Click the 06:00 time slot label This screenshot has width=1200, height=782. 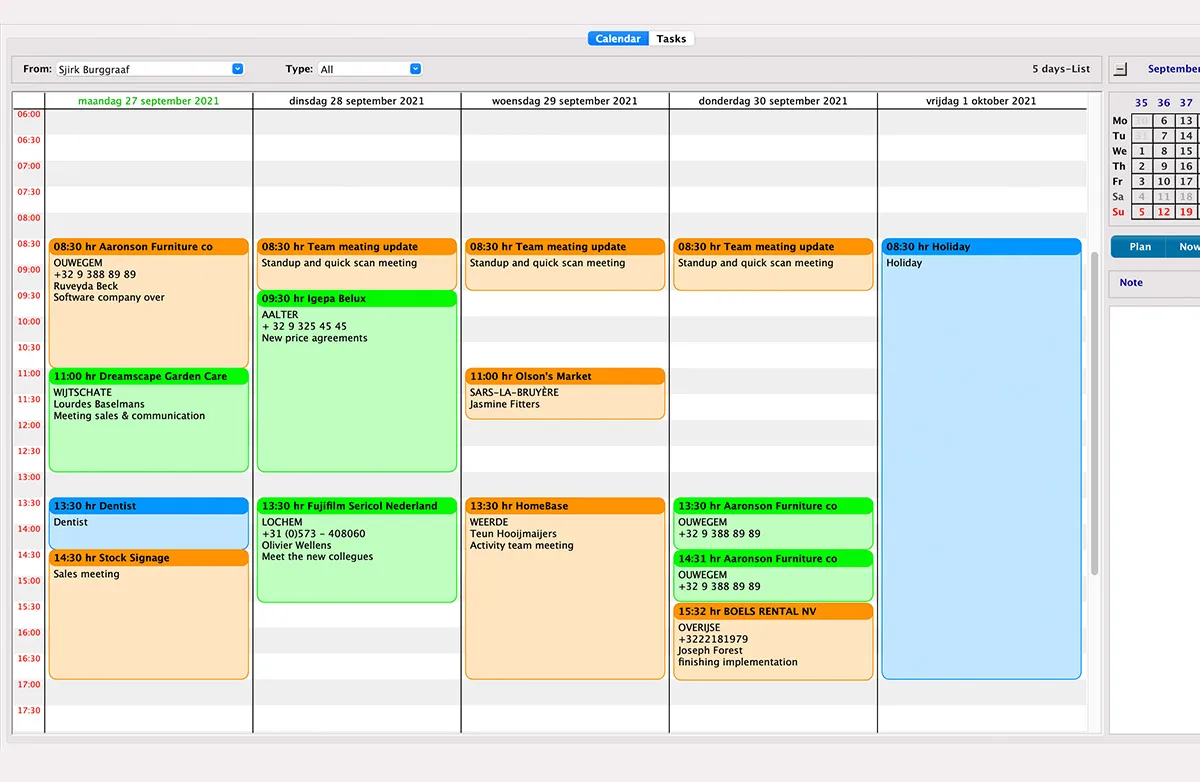tap(29, 114)
